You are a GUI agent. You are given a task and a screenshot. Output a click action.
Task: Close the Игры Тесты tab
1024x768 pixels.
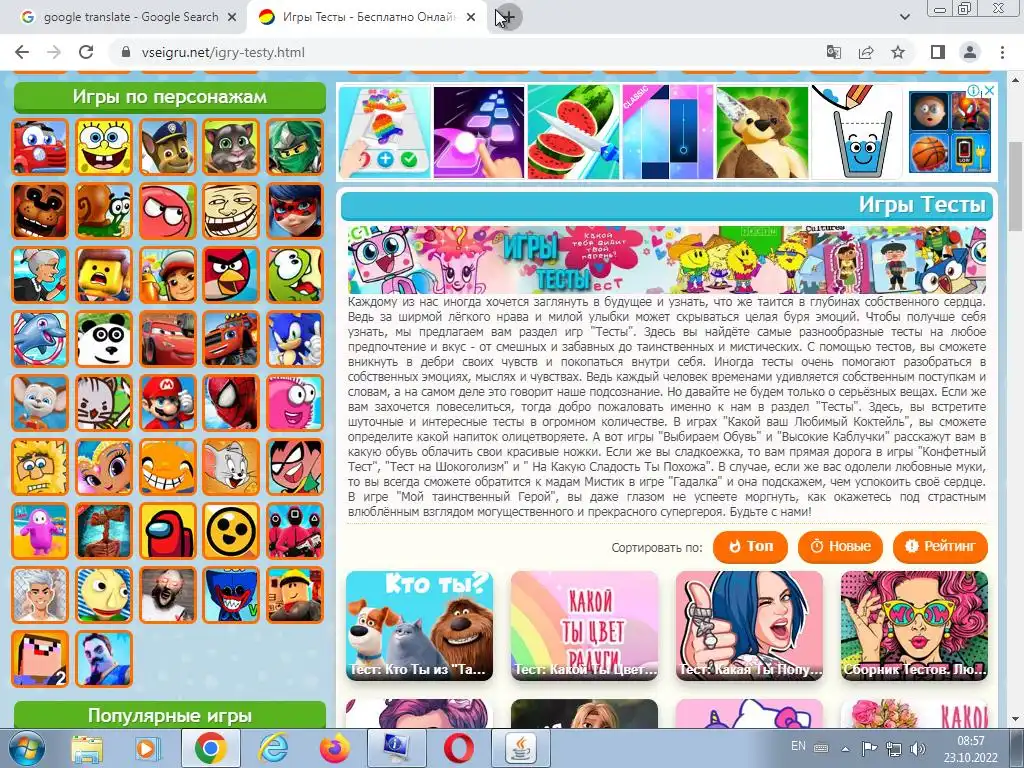(471, 17)
